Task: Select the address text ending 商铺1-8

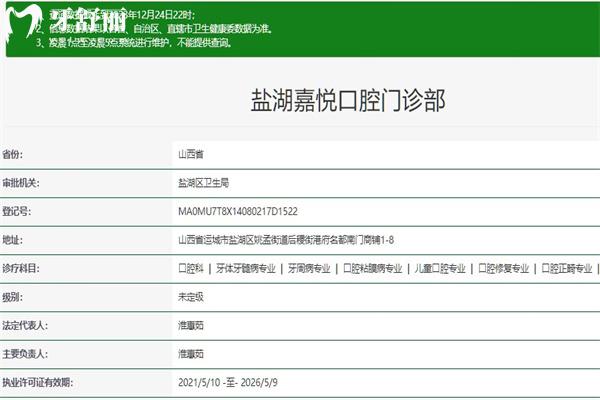Action: (286, 240)
